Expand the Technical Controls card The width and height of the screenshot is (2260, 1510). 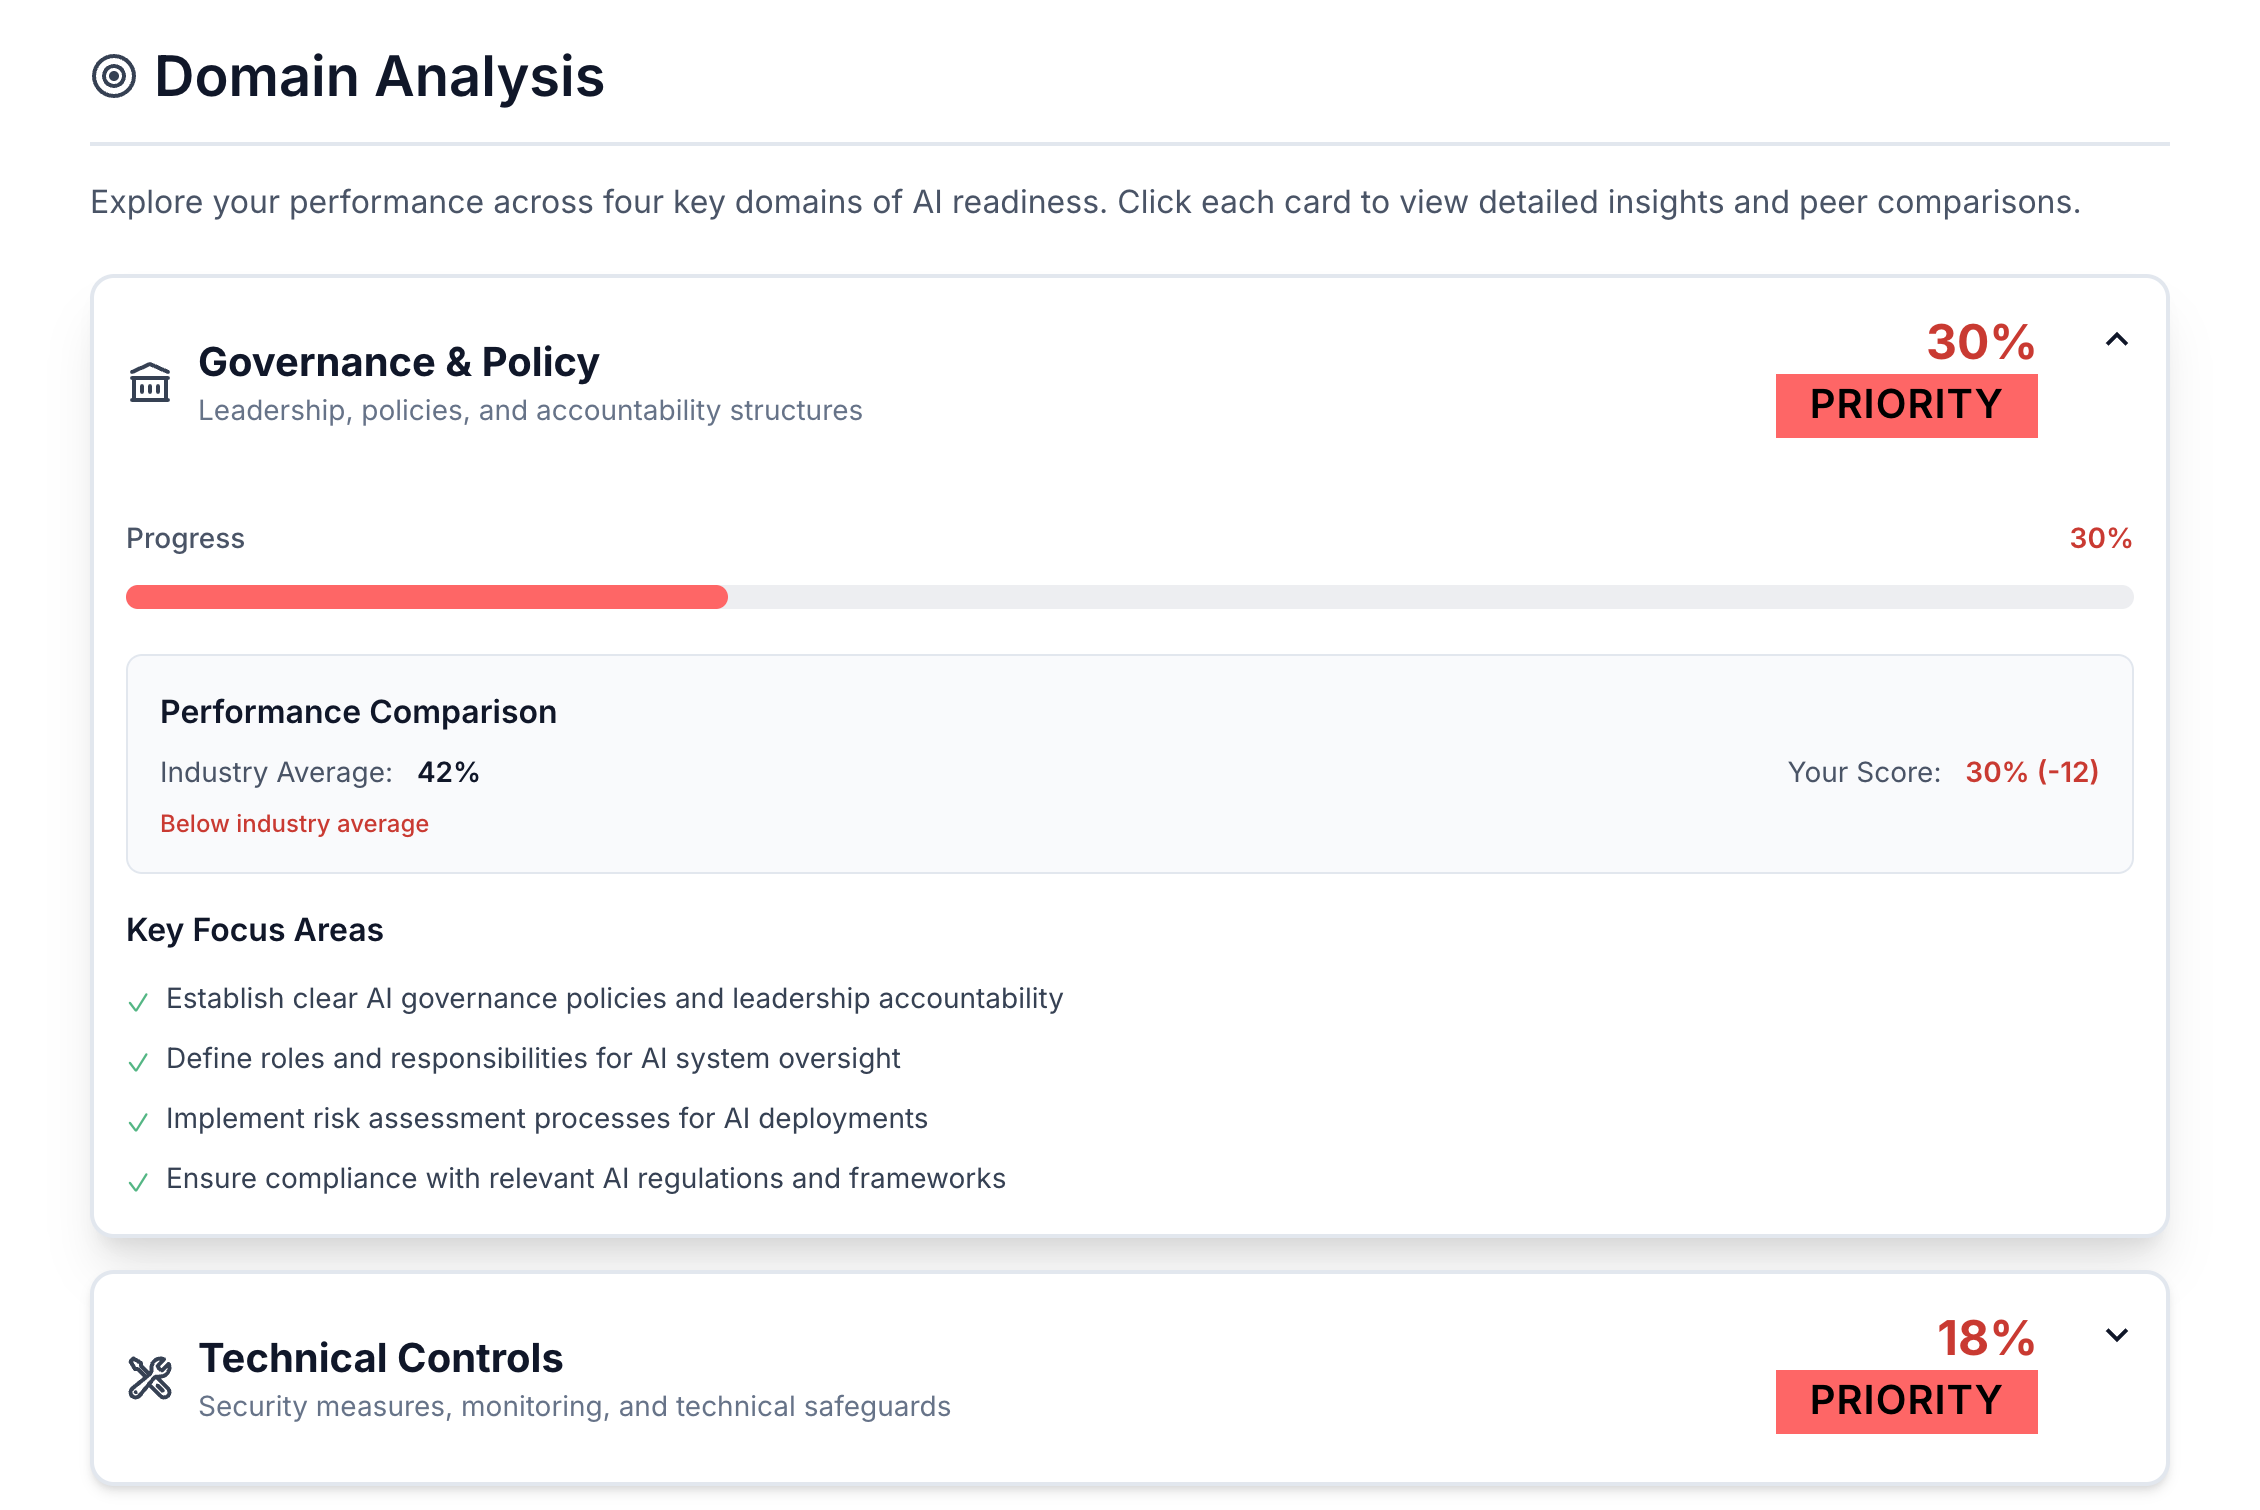2116,1334
